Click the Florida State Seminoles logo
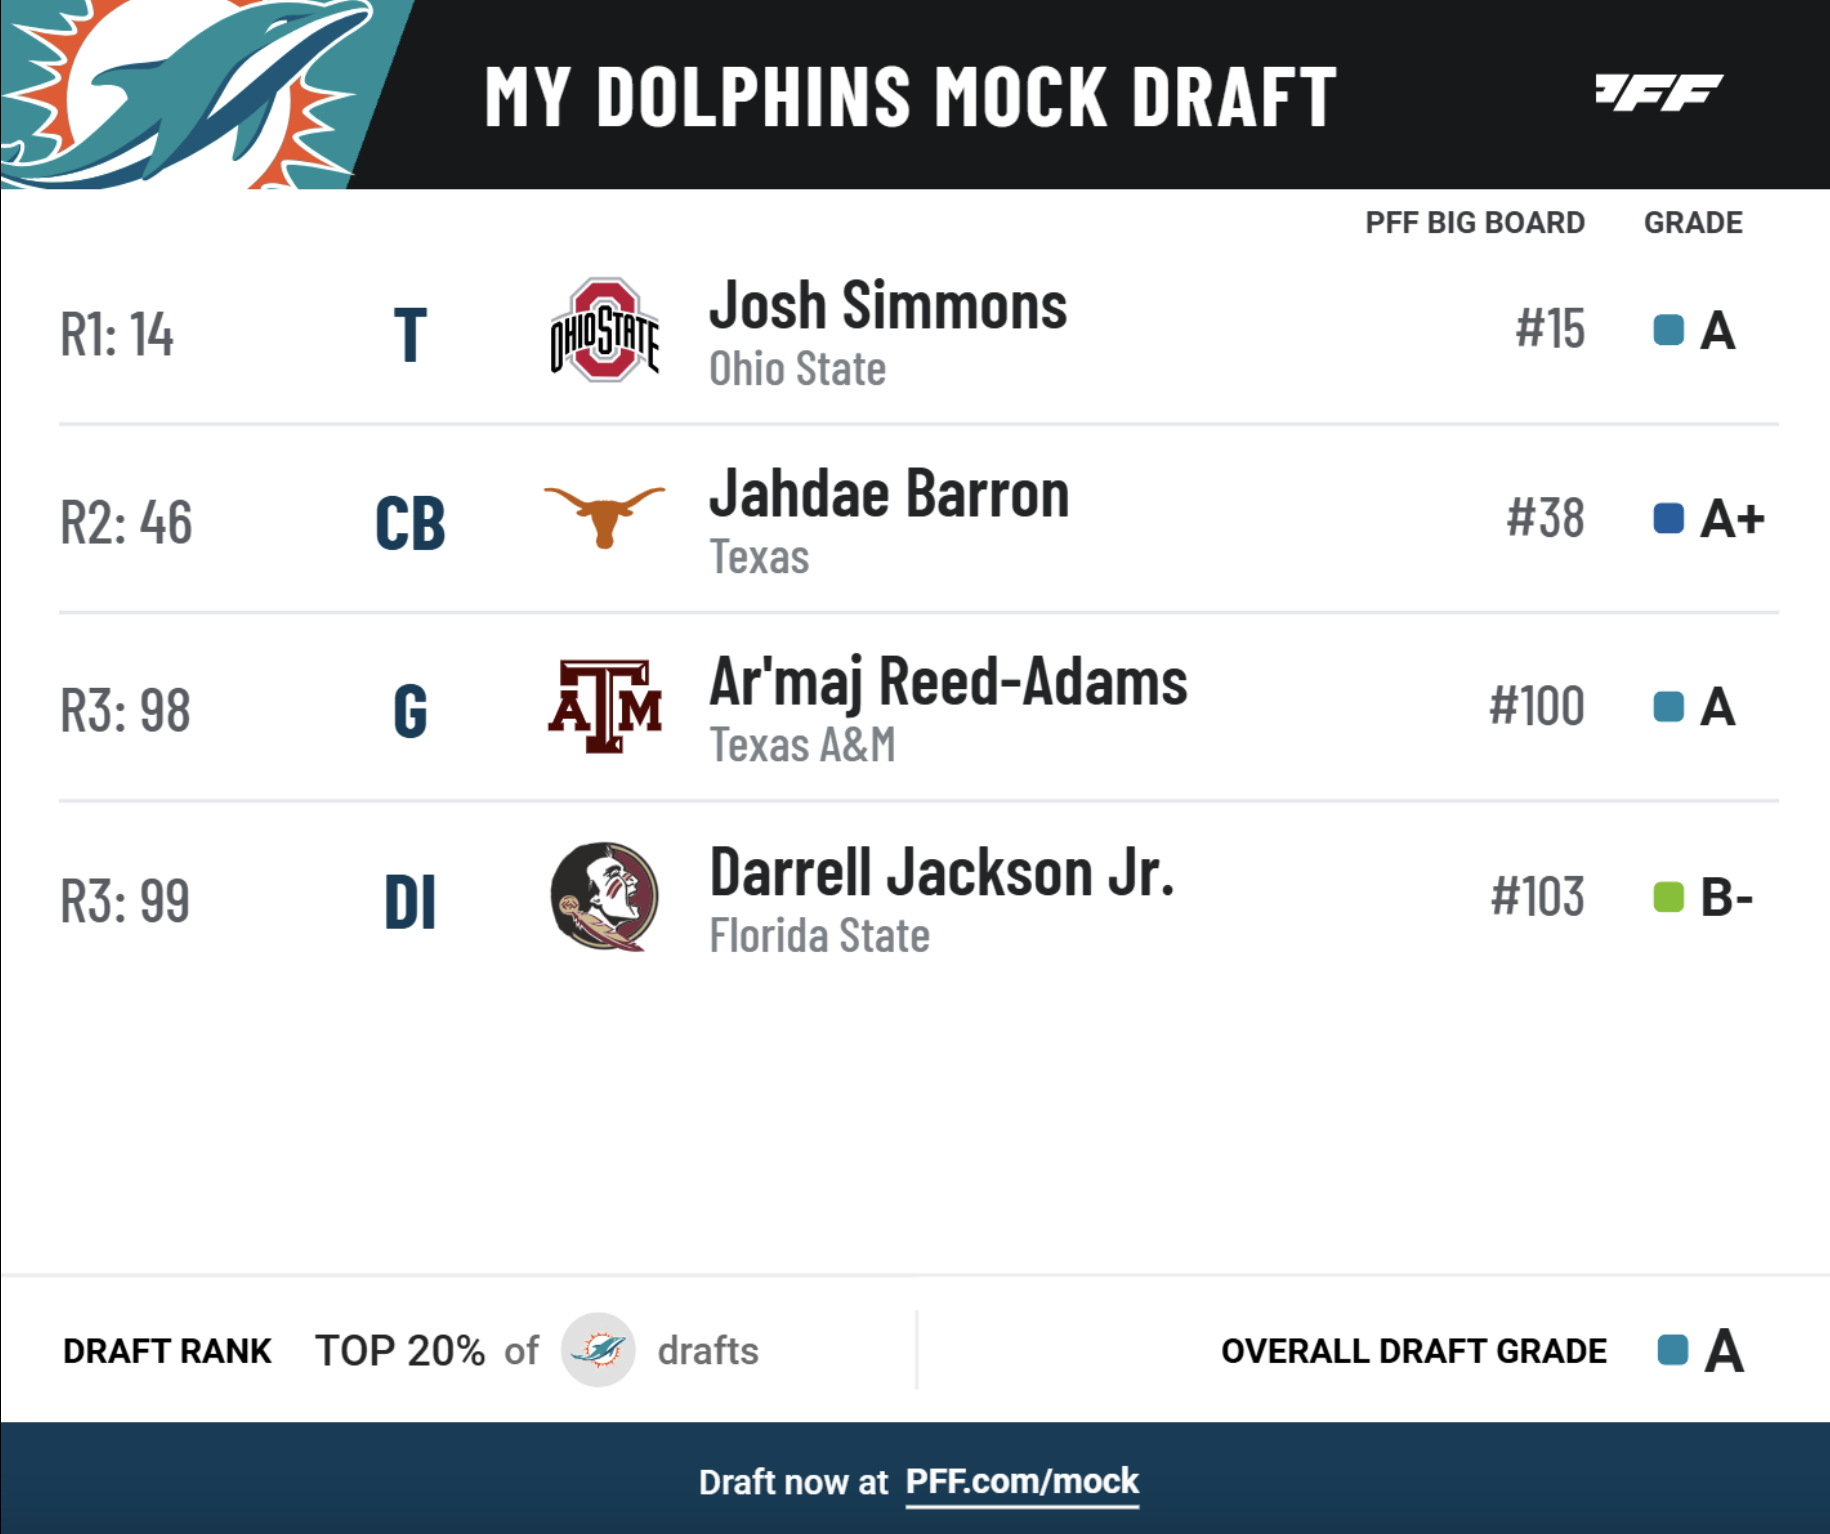This screenshot has height=1534, width=1830. click(604, 896)
